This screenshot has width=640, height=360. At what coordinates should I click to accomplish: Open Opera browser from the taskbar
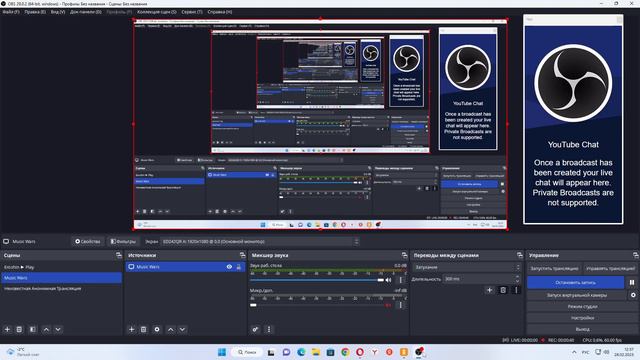[360, 352]
